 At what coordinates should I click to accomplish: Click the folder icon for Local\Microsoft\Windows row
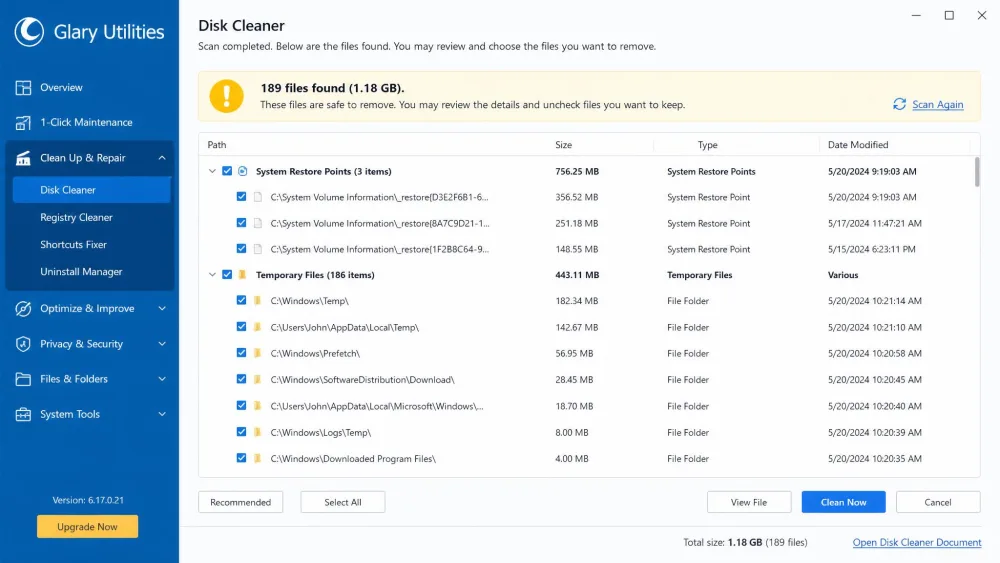(258, 406)
